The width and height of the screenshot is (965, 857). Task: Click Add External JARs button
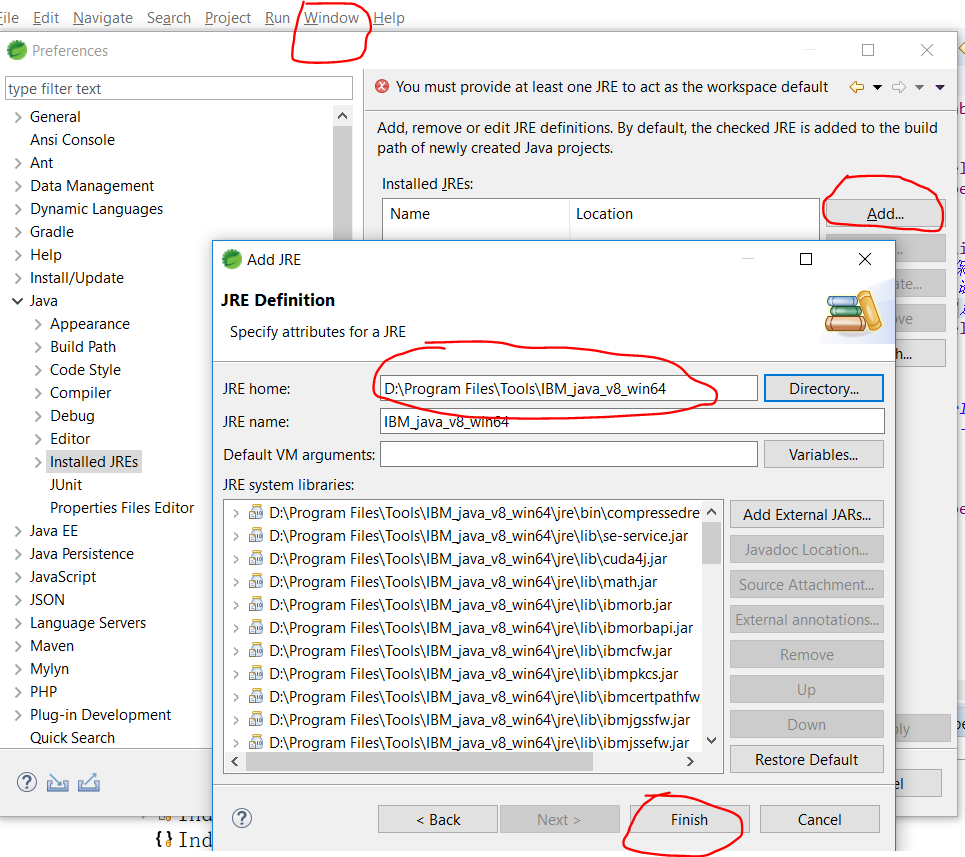click(806, 514)
